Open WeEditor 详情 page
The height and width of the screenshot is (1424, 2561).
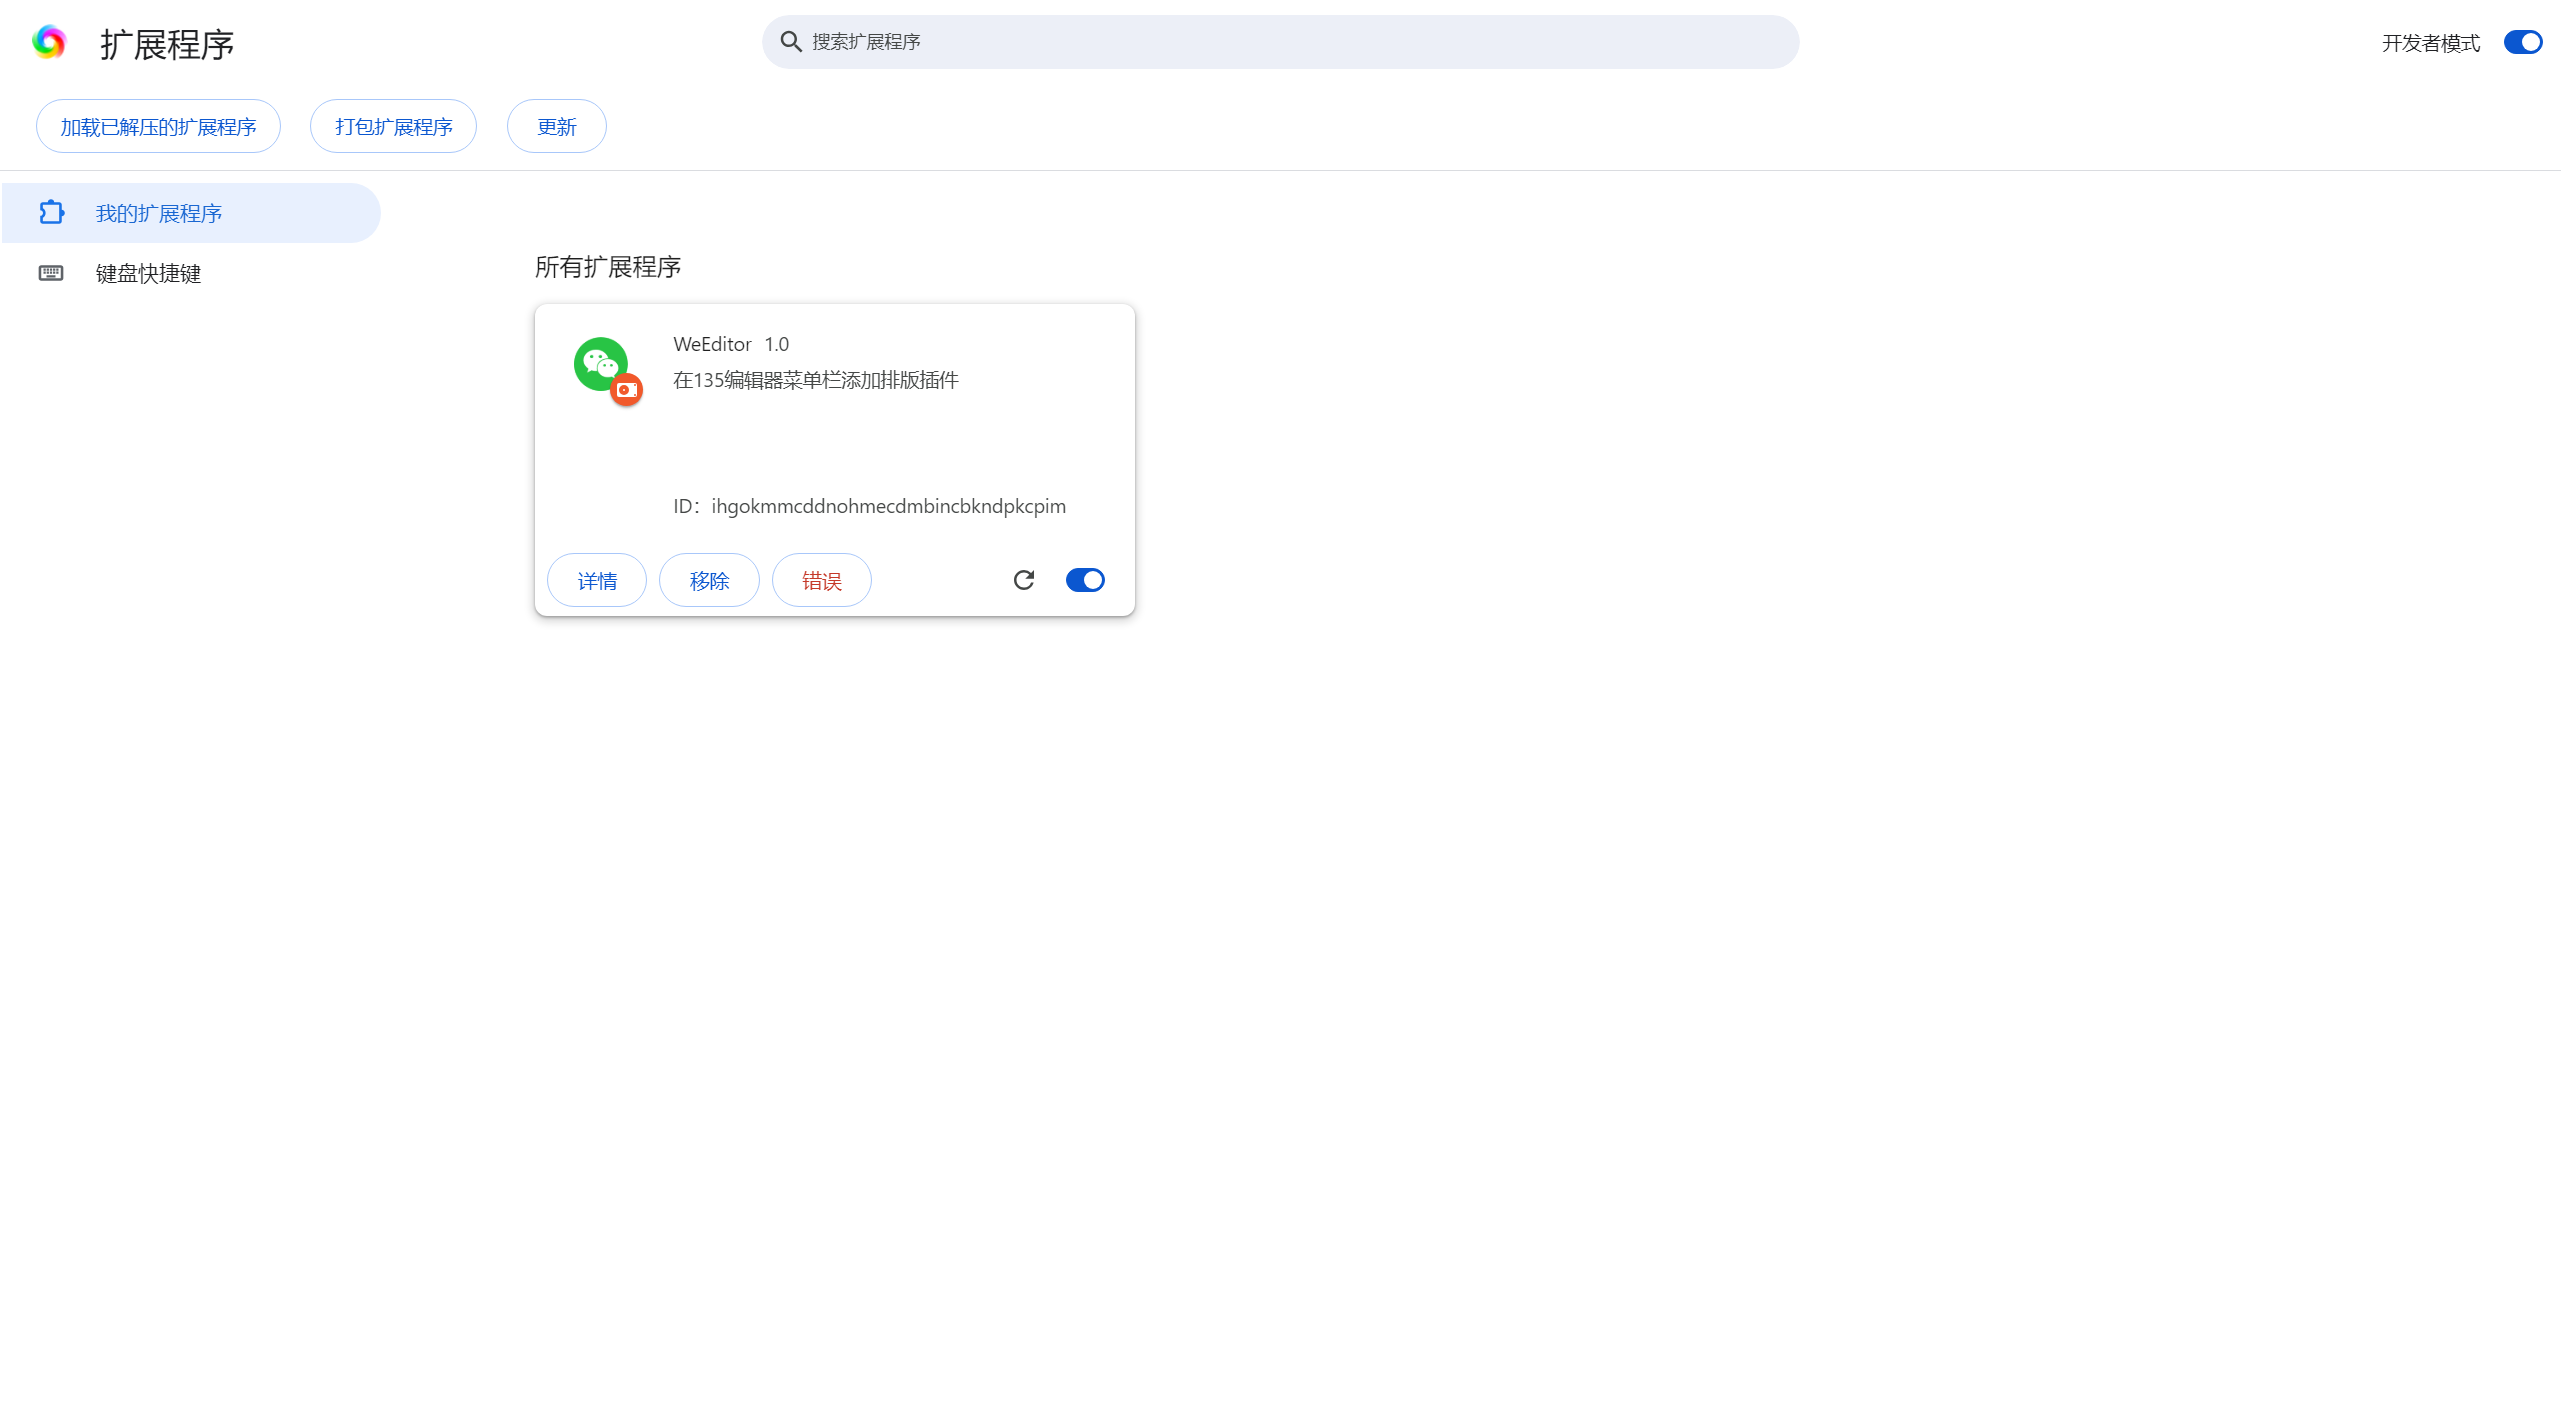[x=597, y=581]
